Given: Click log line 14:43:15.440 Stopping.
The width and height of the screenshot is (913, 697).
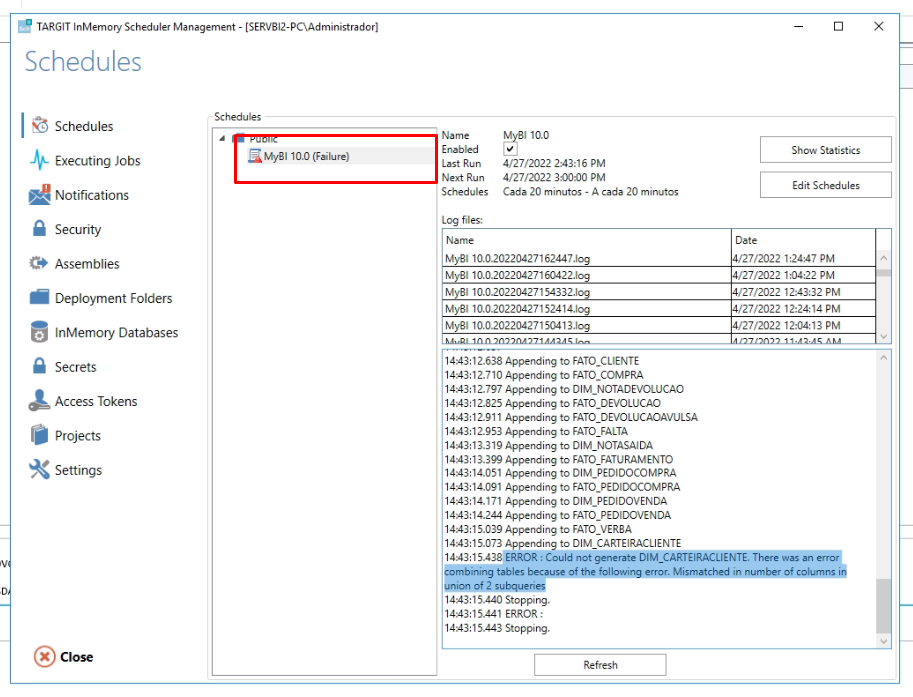Looking at the screenshot, I should pos(497,600).
